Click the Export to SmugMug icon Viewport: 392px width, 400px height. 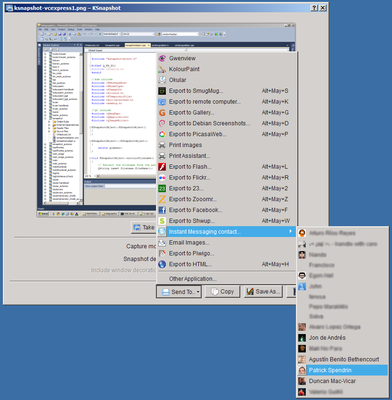(162, 91)
